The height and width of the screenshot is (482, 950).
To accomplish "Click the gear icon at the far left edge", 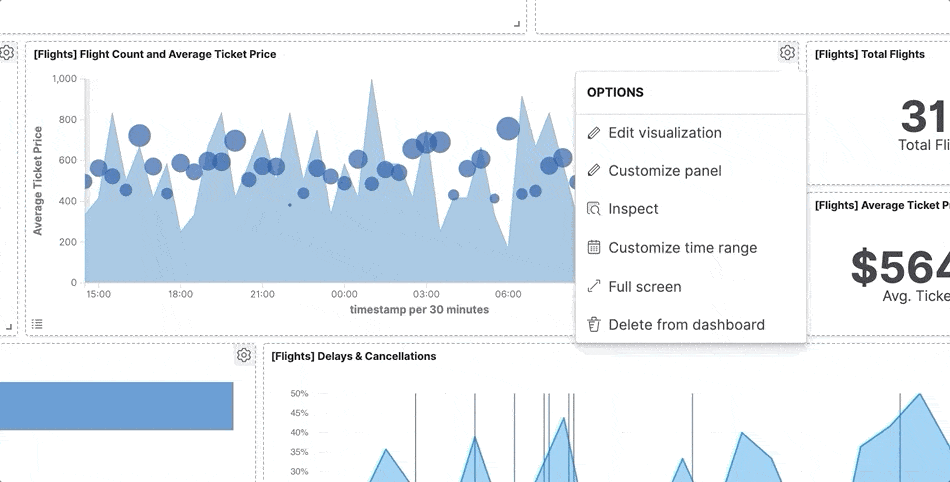I will (x=7, y=53).
